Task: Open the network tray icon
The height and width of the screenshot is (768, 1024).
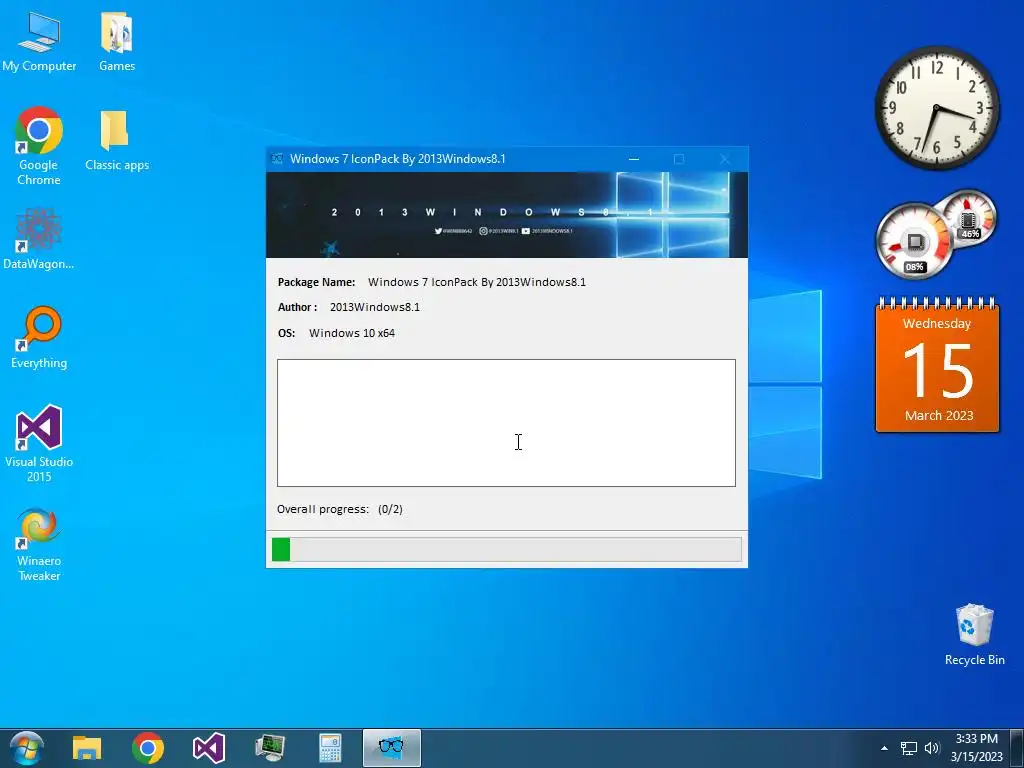Action: point(908,748)
